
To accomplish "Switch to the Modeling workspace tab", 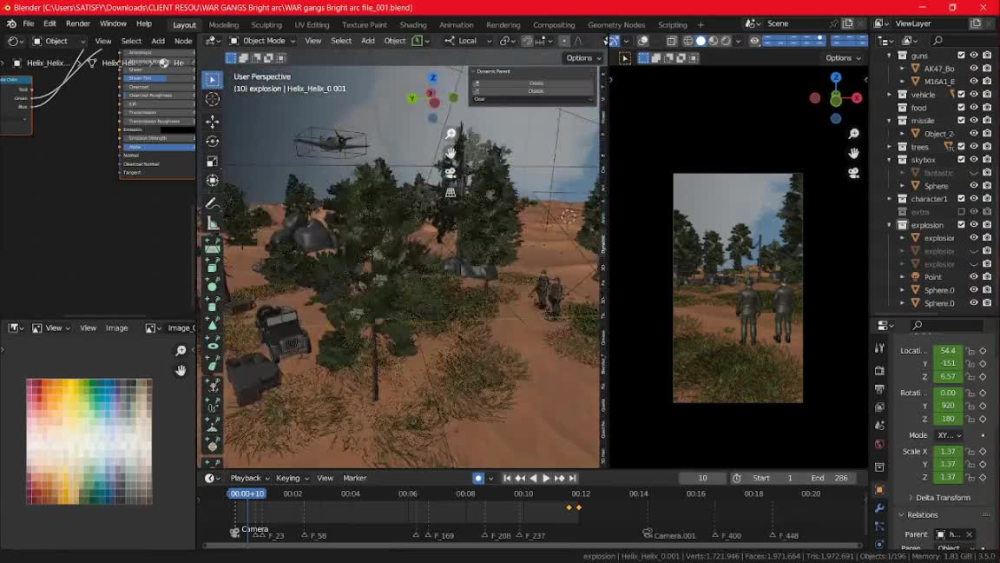I will pyautogui.click(x=223, y=25).
